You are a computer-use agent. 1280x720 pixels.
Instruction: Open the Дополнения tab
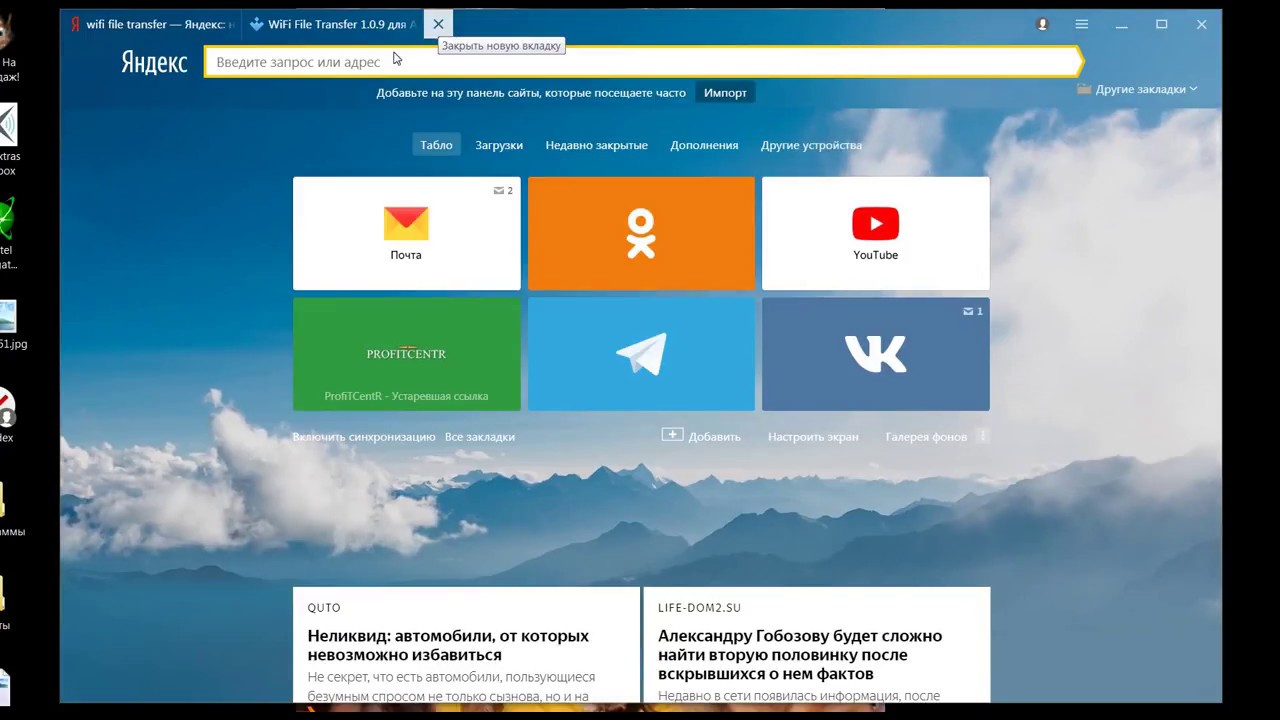pyautogui.click(x=704, y=145)
